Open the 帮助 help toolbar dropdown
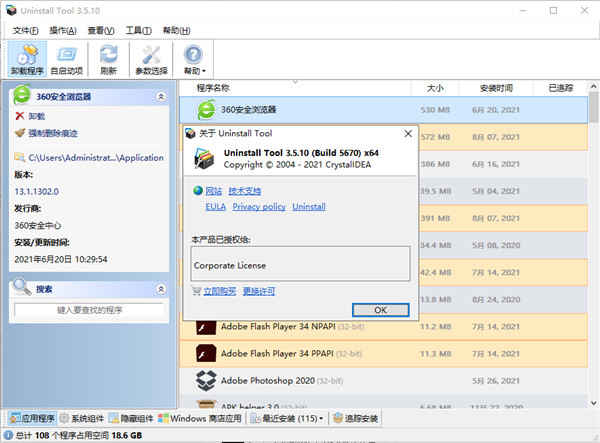600x443 pixels. pos(194,59)
